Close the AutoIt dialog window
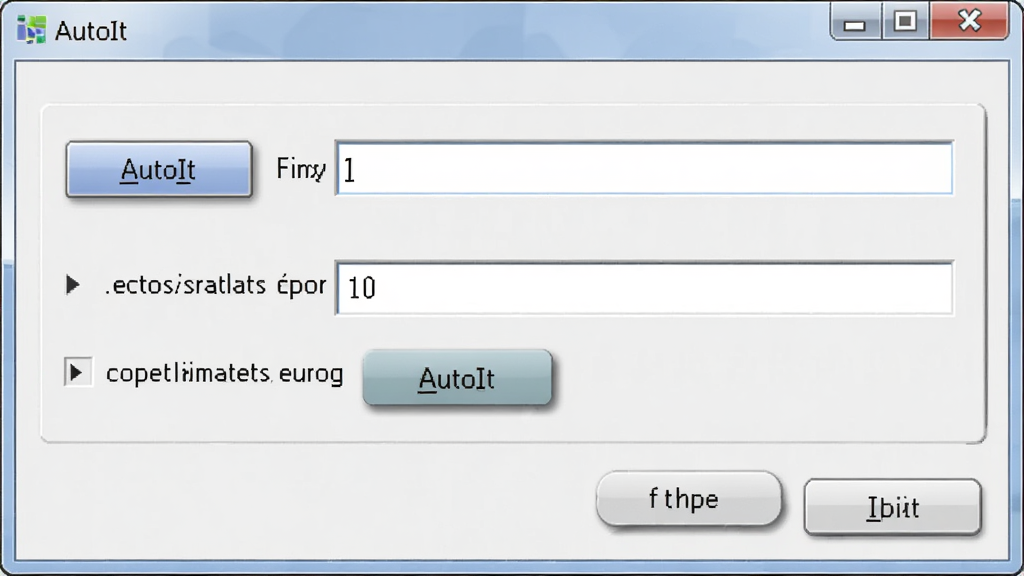This screenshot has width=1024, height=576. [x=969, y=21]
